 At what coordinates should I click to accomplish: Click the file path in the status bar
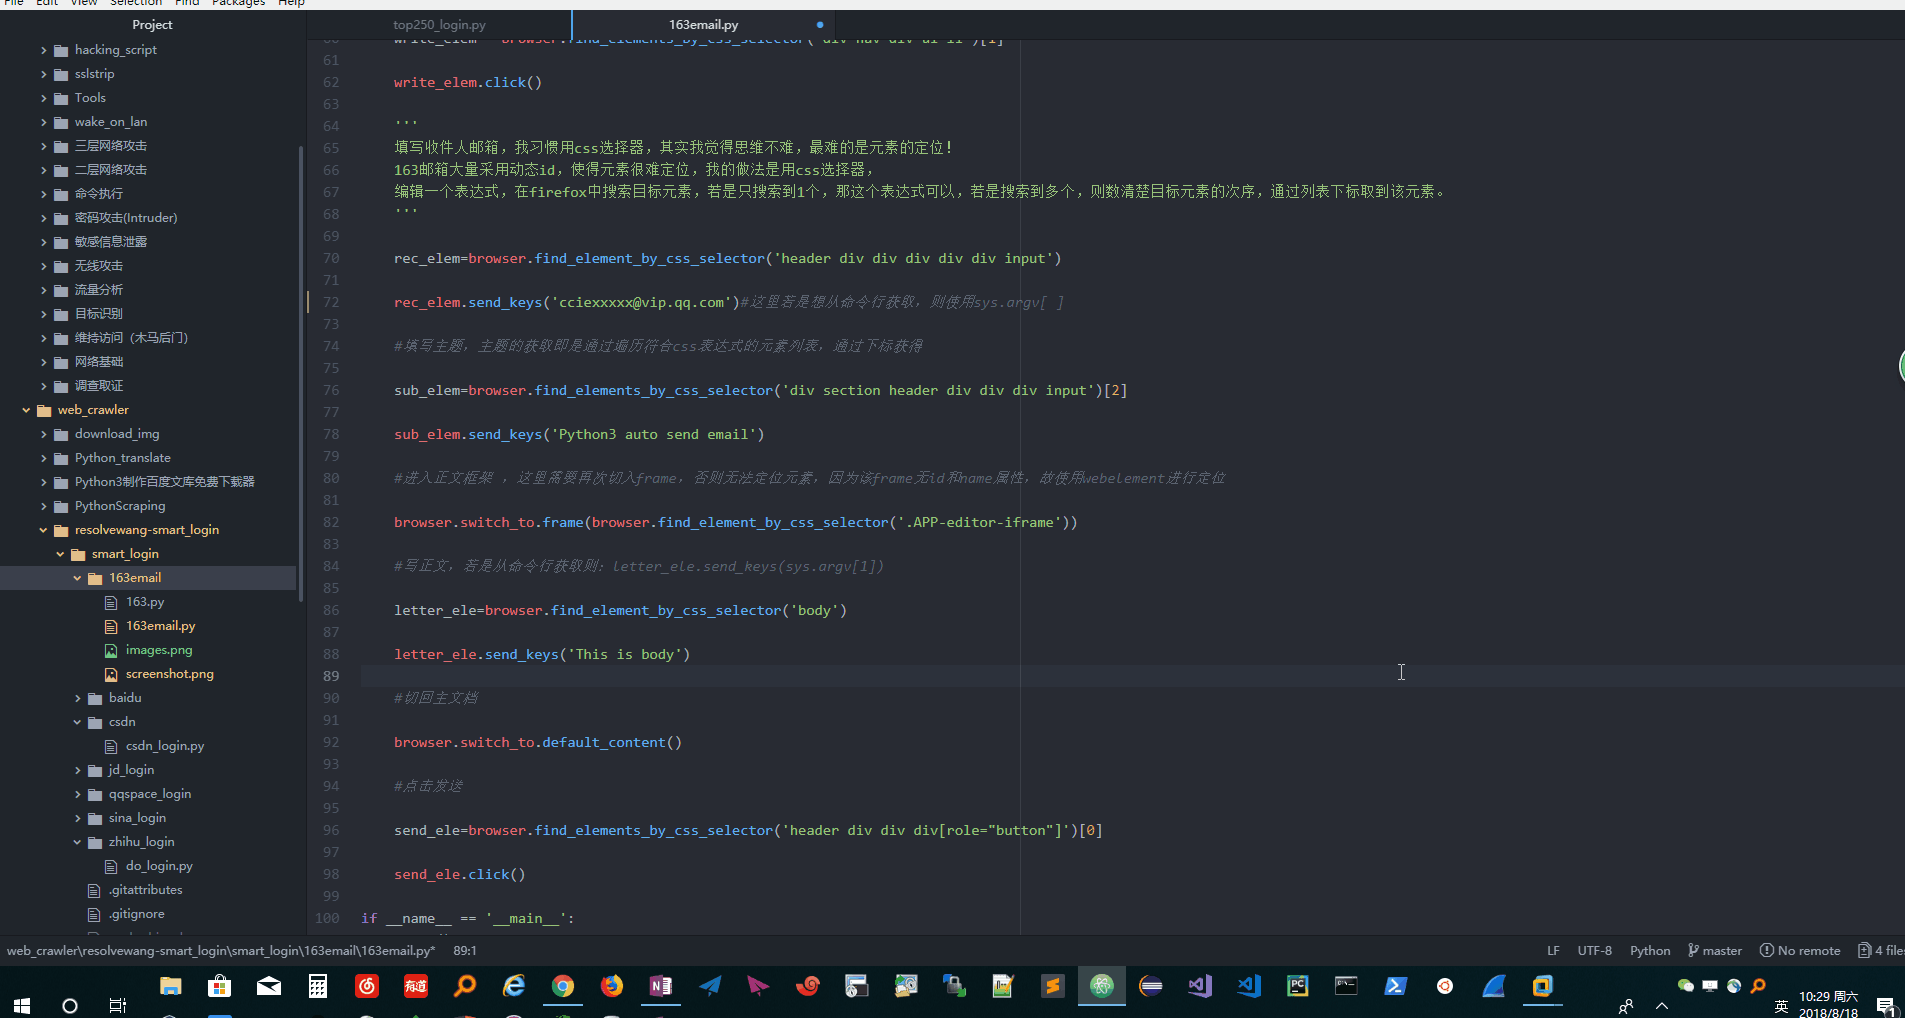221,951
